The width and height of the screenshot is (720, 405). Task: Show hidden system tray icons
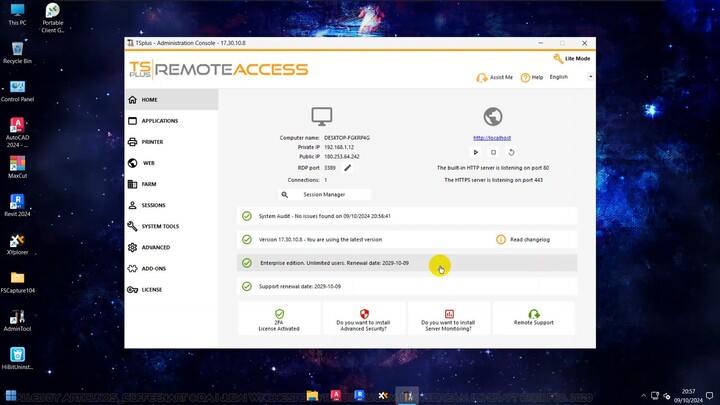click(x=643, y=396)
